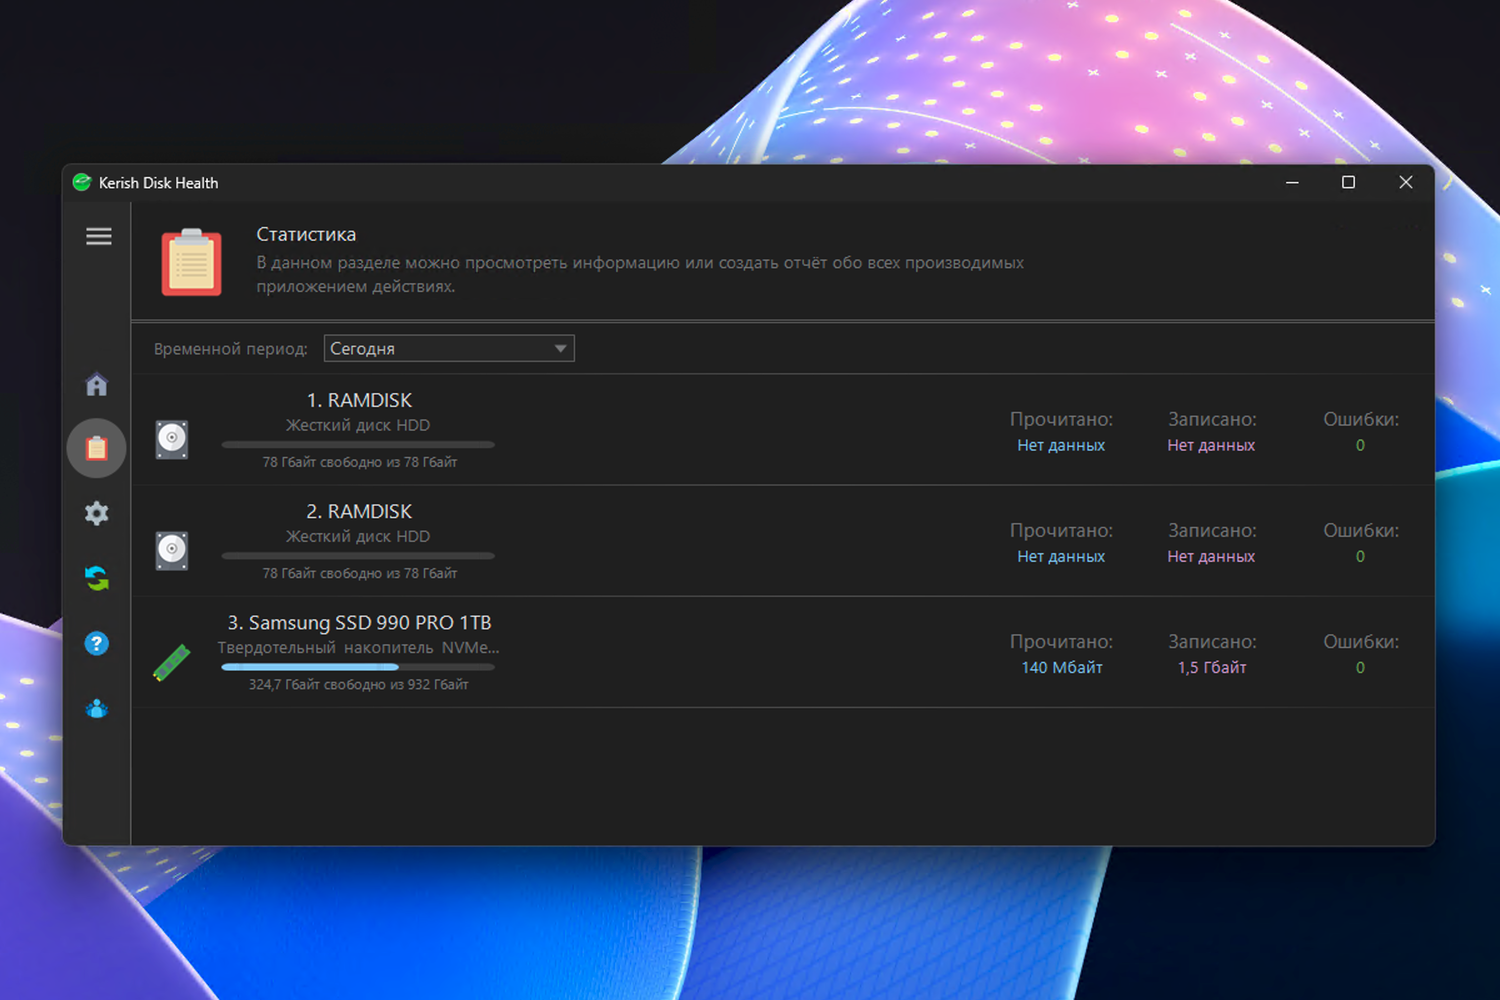The width and height of the screenshot is (1500, 1000).
Task: Select the Statistics clipboard icon in sidebar
Action: (97, 448)
